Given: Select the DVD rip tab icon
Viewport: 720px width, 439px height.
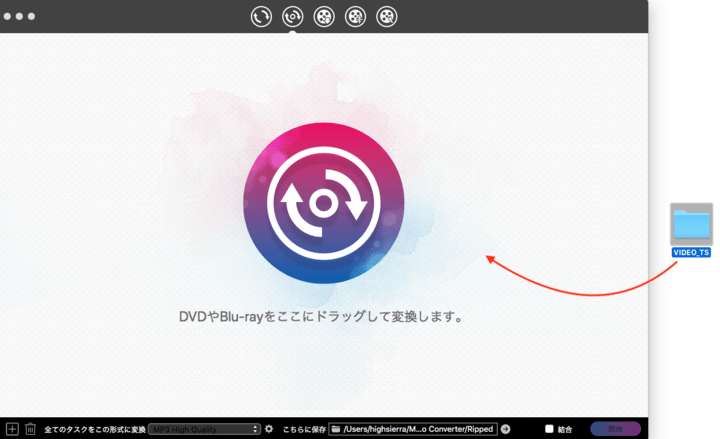Looking at the screenshot, I should click(x=293, y=16).
